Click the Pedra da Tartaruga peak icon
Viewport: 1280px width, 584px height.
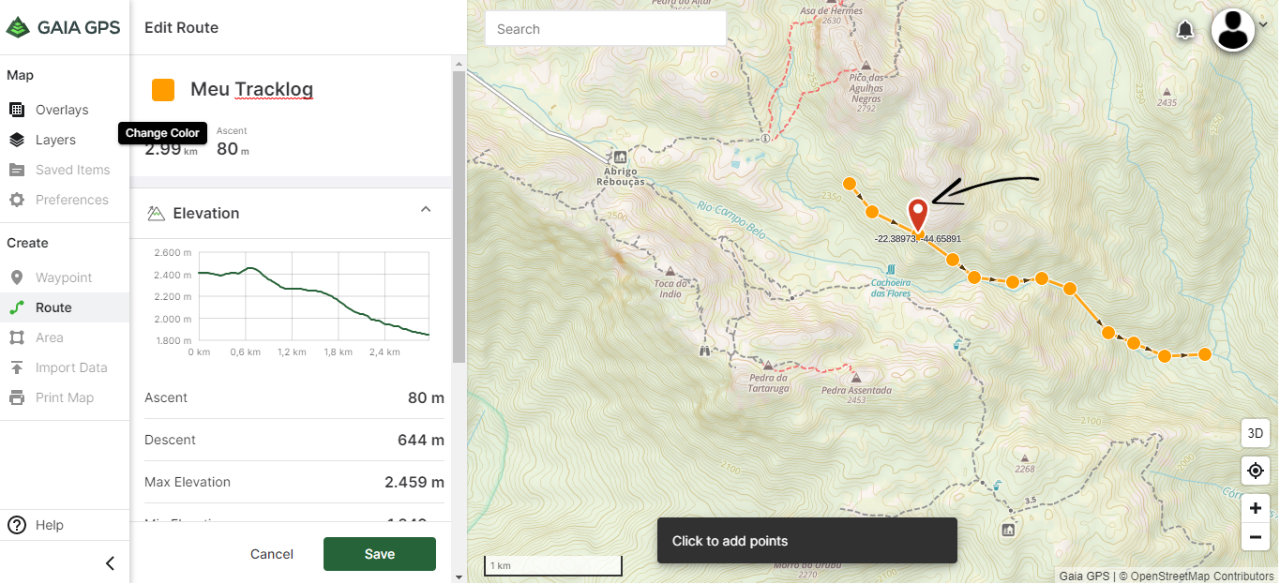click(x=768, y=366)
